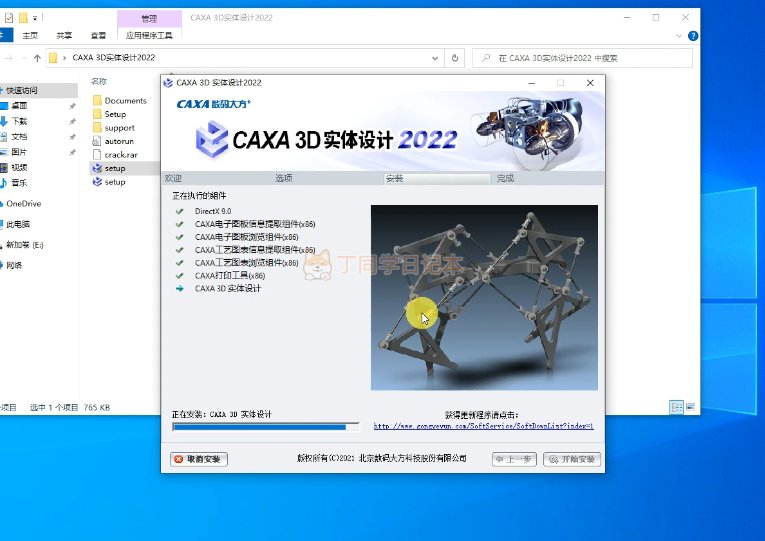The image size is (765, 541).
Task: Click the Up directory arrow
Action: point(37,58)
